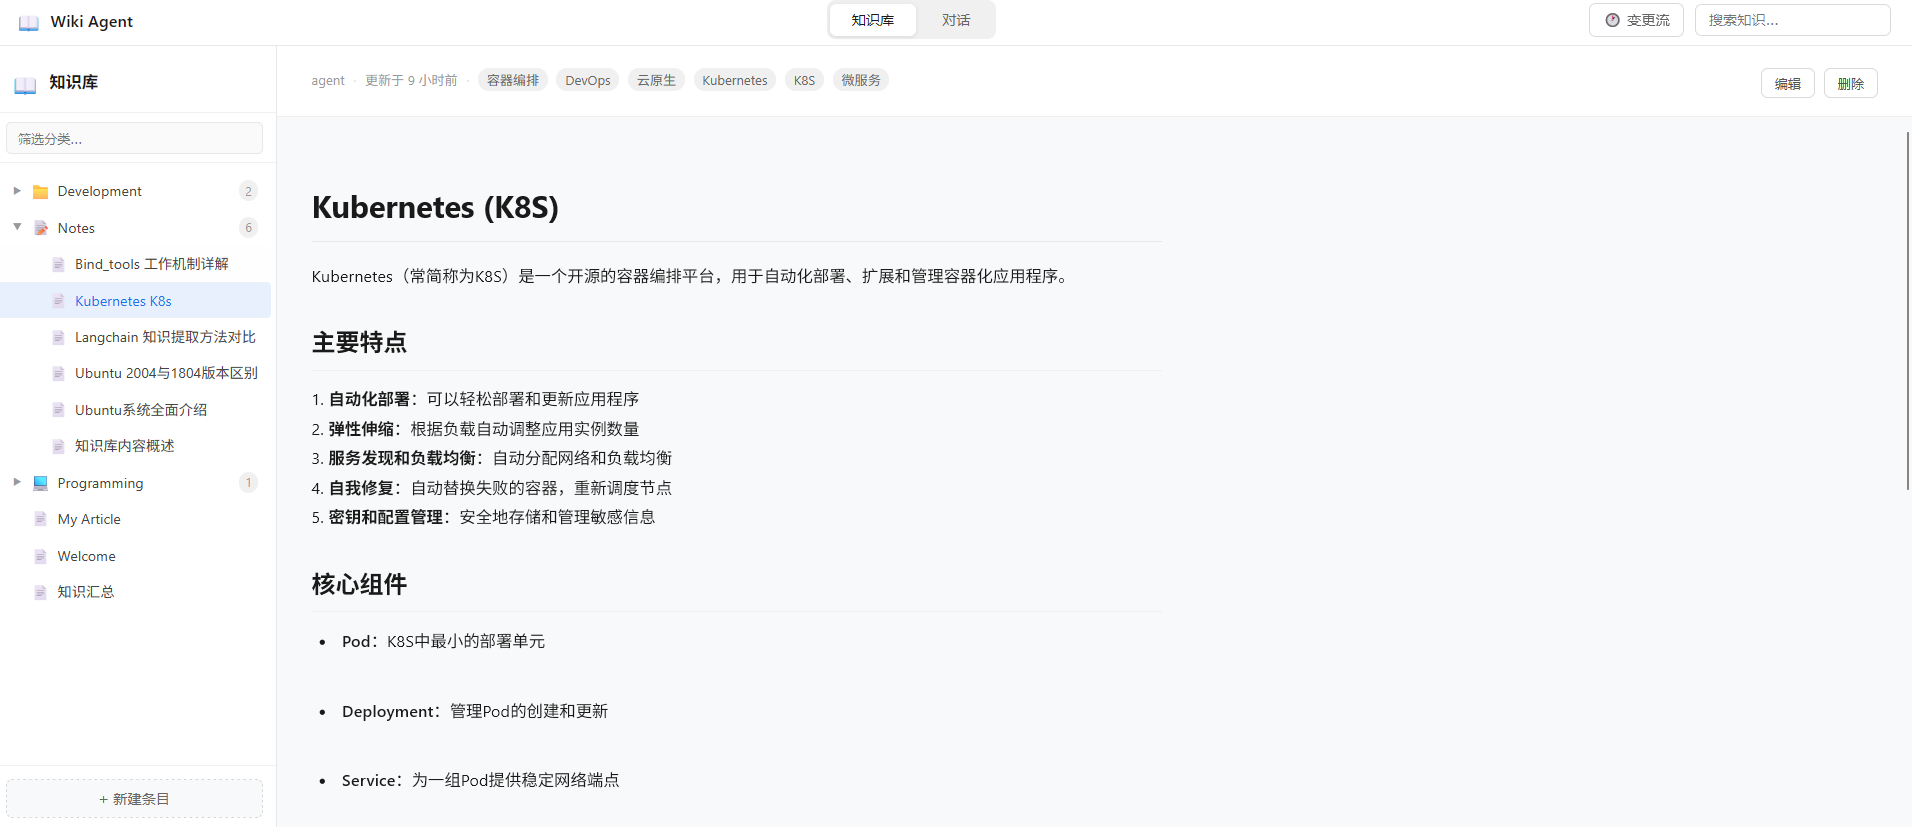Viewport: 1912px width, 827px height.
Task: Click the 编辑 button
Action: tap(1787, 83)
